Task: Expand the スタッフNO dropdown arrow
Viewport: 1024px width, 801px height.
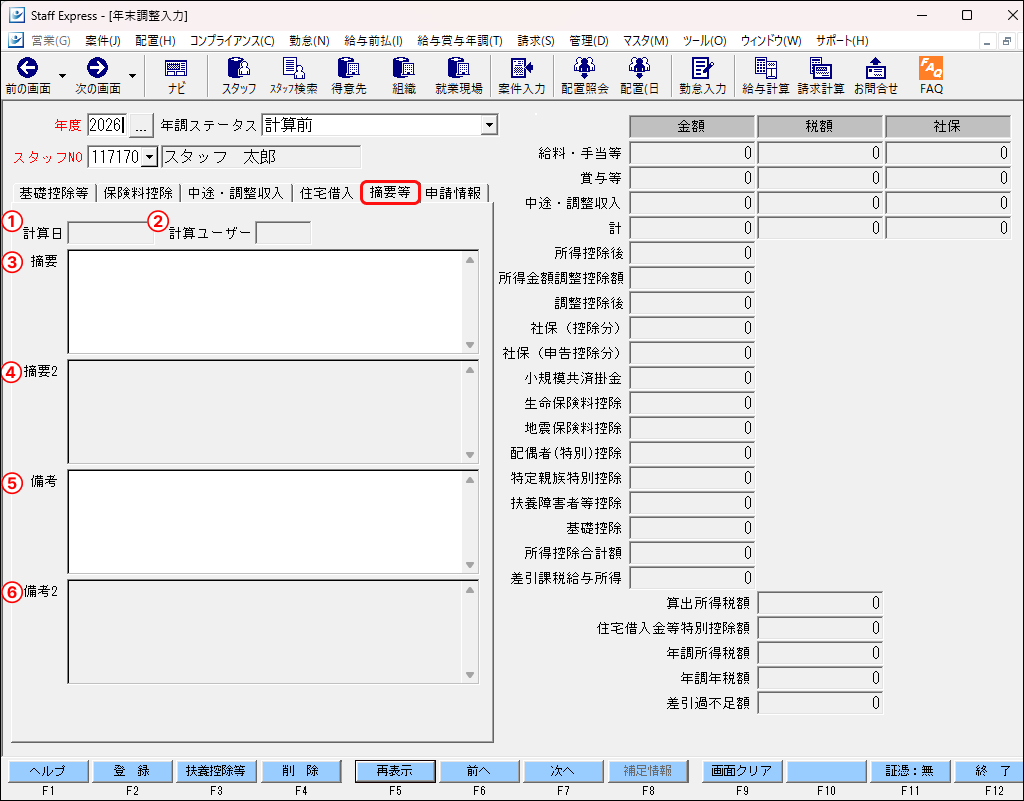Action: (x=150, y=157)
